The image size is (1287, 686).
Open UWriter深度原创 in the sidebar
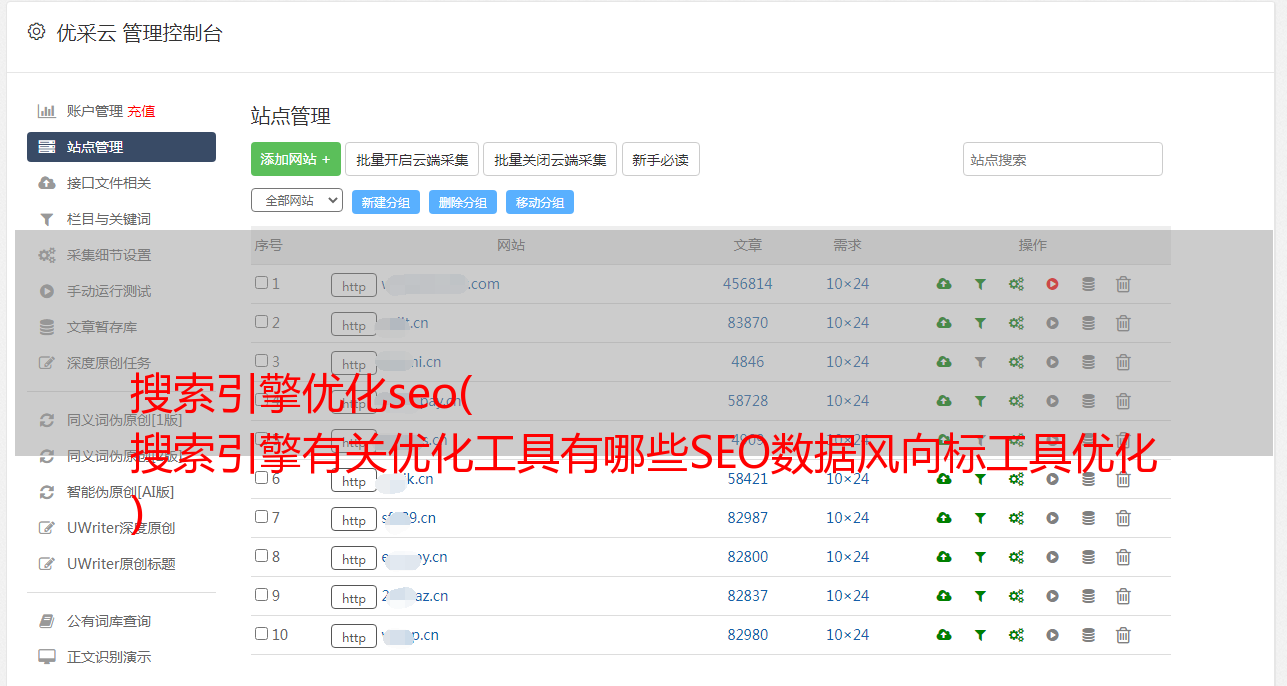121,528
